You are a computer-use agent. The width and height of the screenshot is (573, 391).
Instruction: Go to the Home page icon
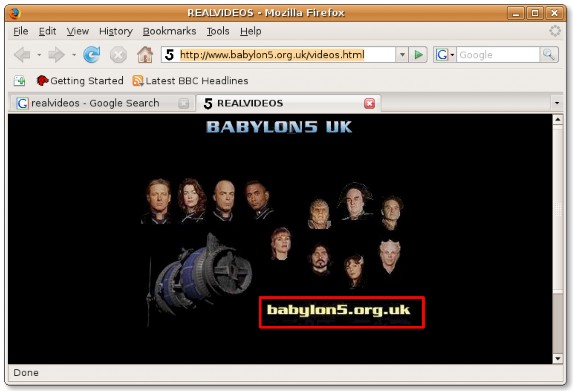pos(145,55)
